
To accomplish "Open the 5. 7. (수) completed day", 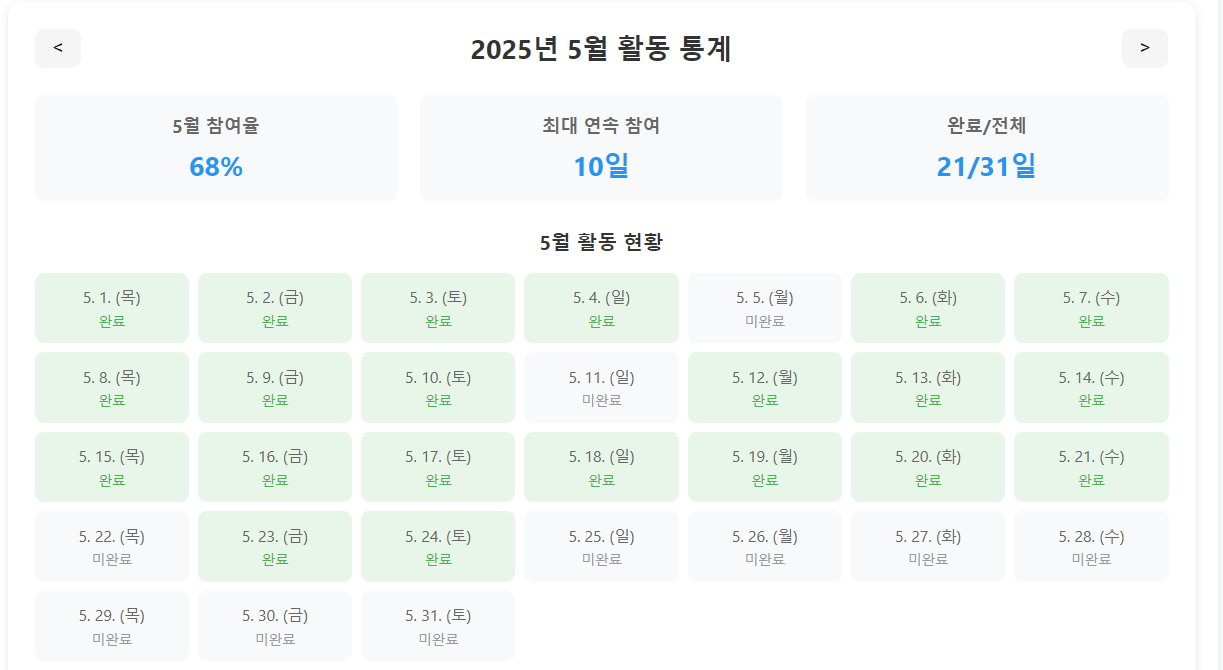I will coord(1091,308).
